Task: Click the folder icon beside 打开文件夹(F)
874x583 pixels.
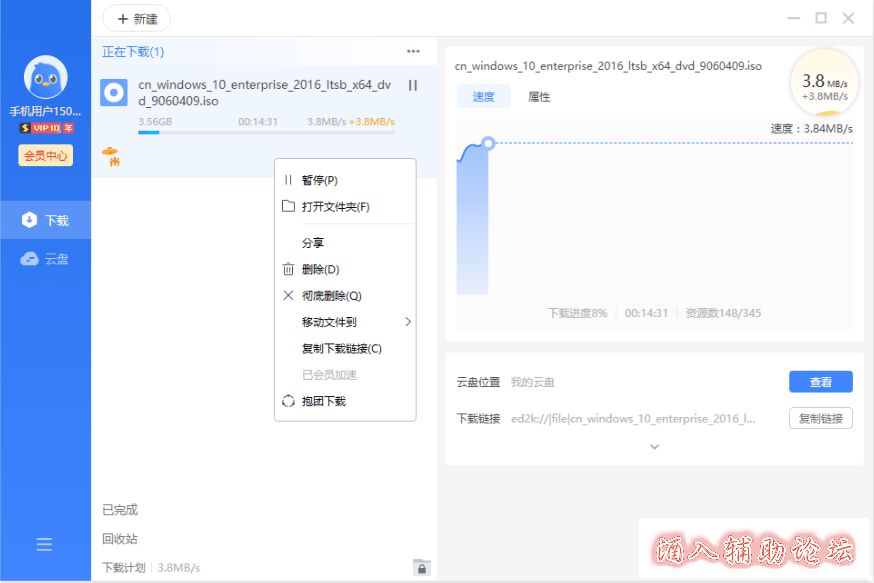Action: click(x=288, y=206)
